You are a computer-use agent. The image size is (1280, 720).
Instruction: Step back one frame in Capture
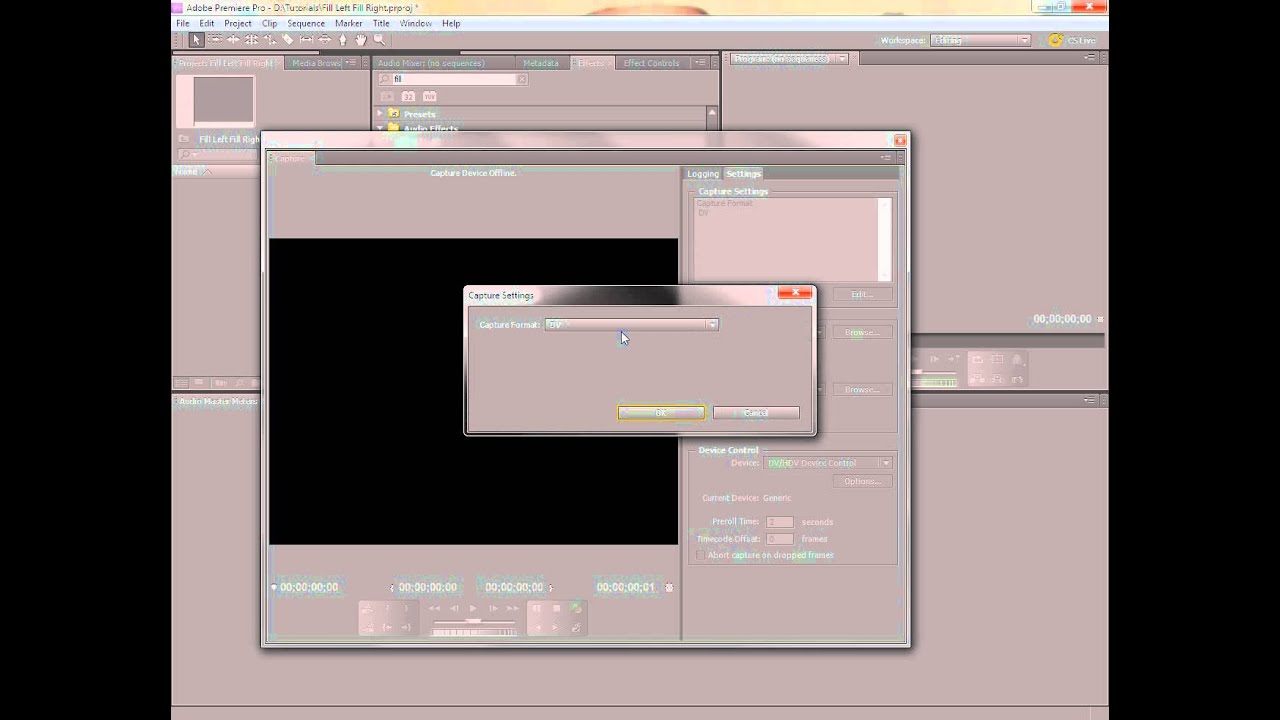pyautogui.click(x=454, y=608)
